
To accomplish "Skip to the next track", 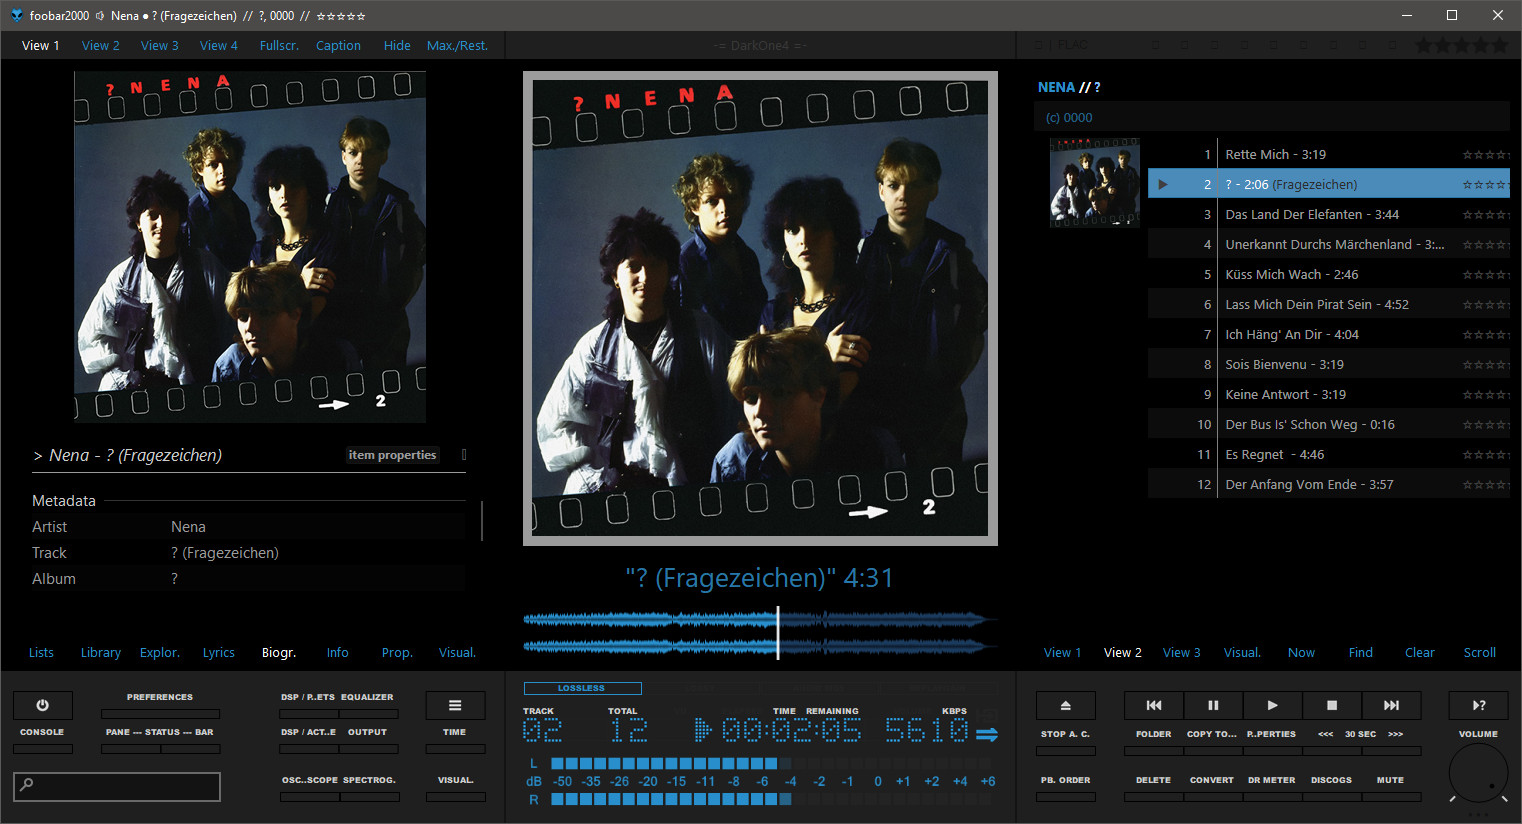I will [x=1391, y=705].
